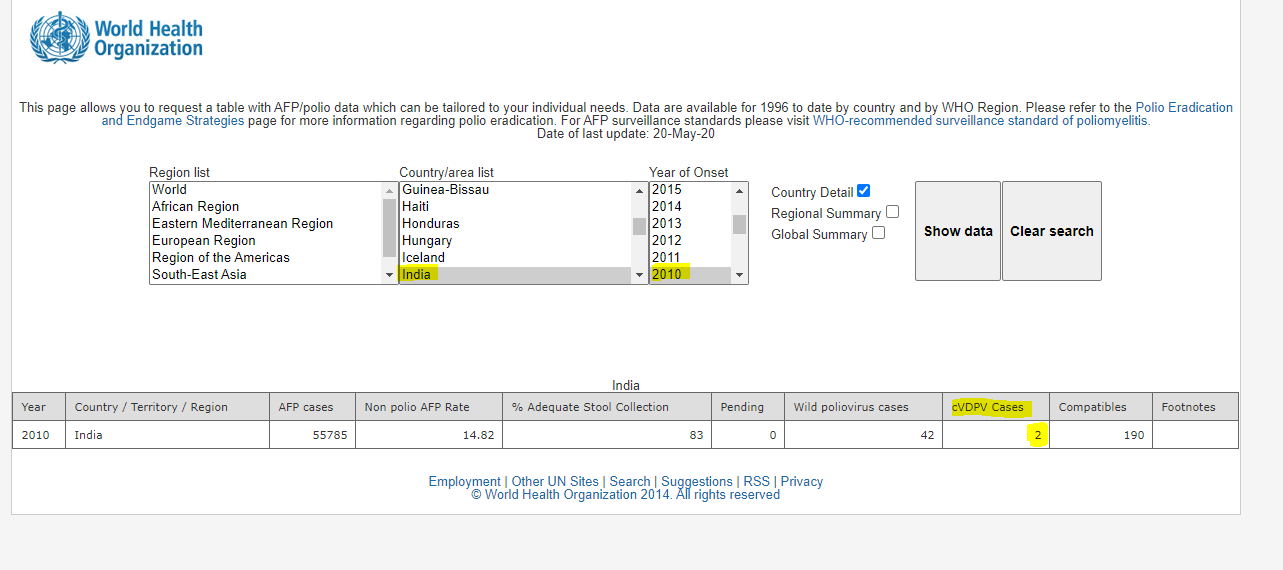Pick Region of the Americas option
Viewport: 1283px width, 570px height.
266,258
